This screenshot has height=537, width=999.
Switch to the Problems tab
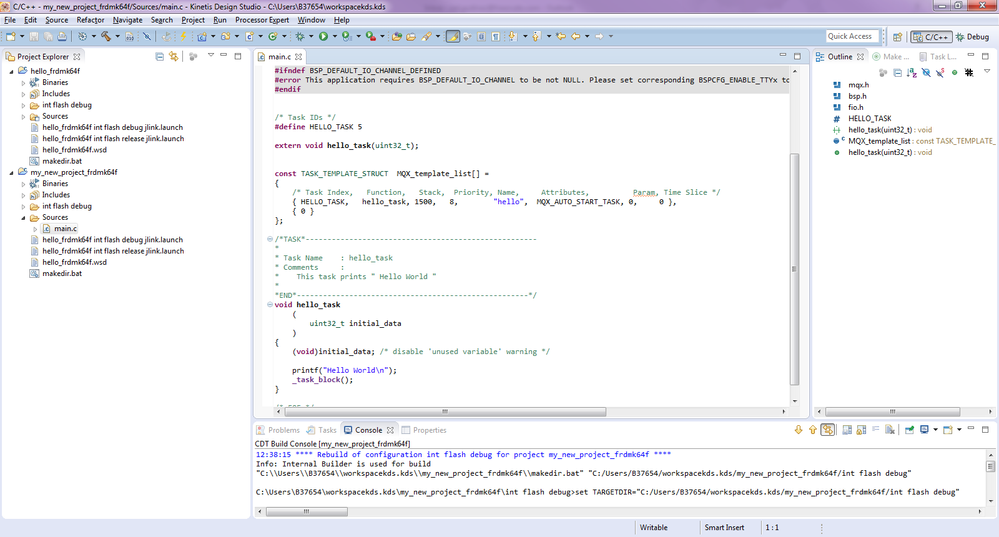(278, 430)
